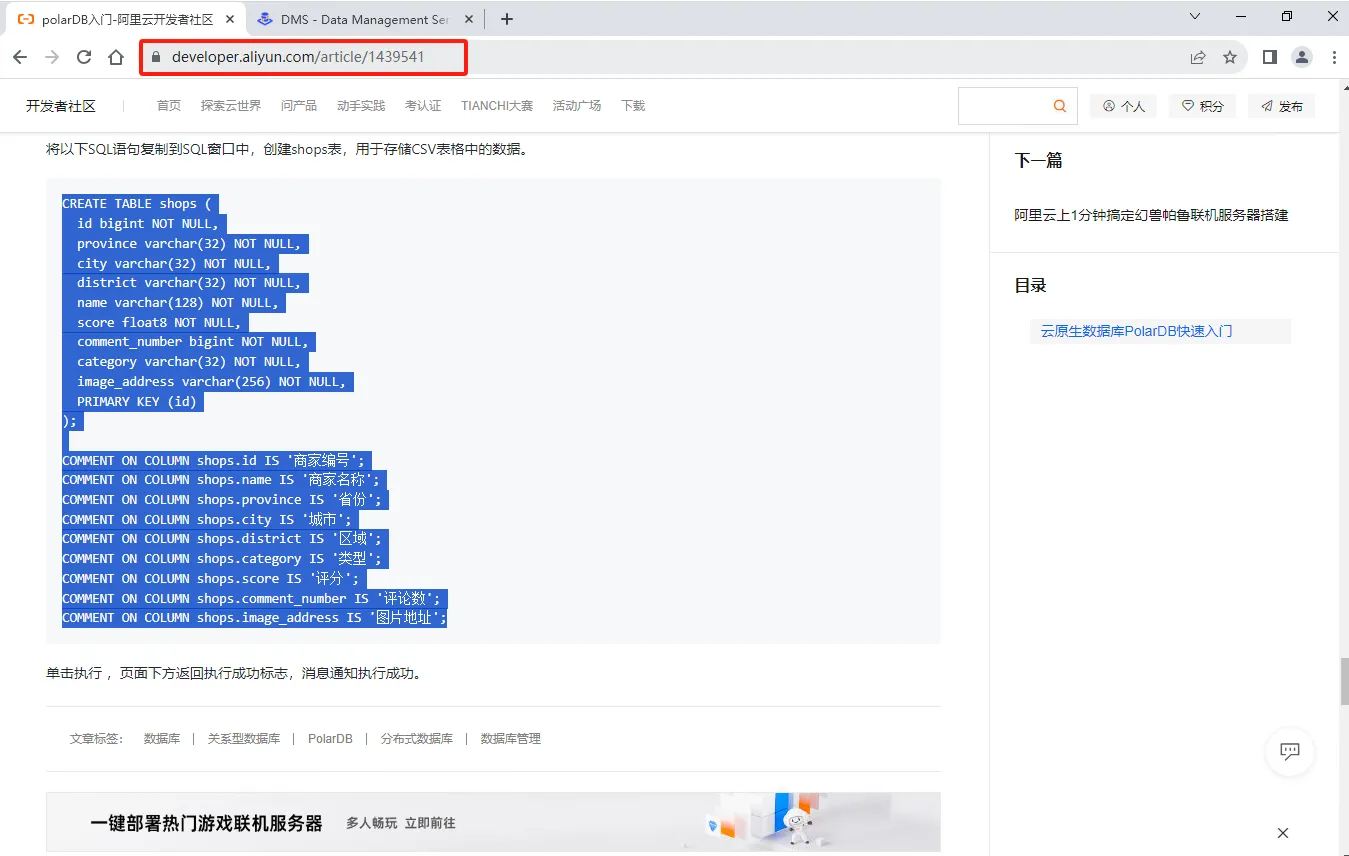Open the 动手实践 nav item

(x=361, y=106)
